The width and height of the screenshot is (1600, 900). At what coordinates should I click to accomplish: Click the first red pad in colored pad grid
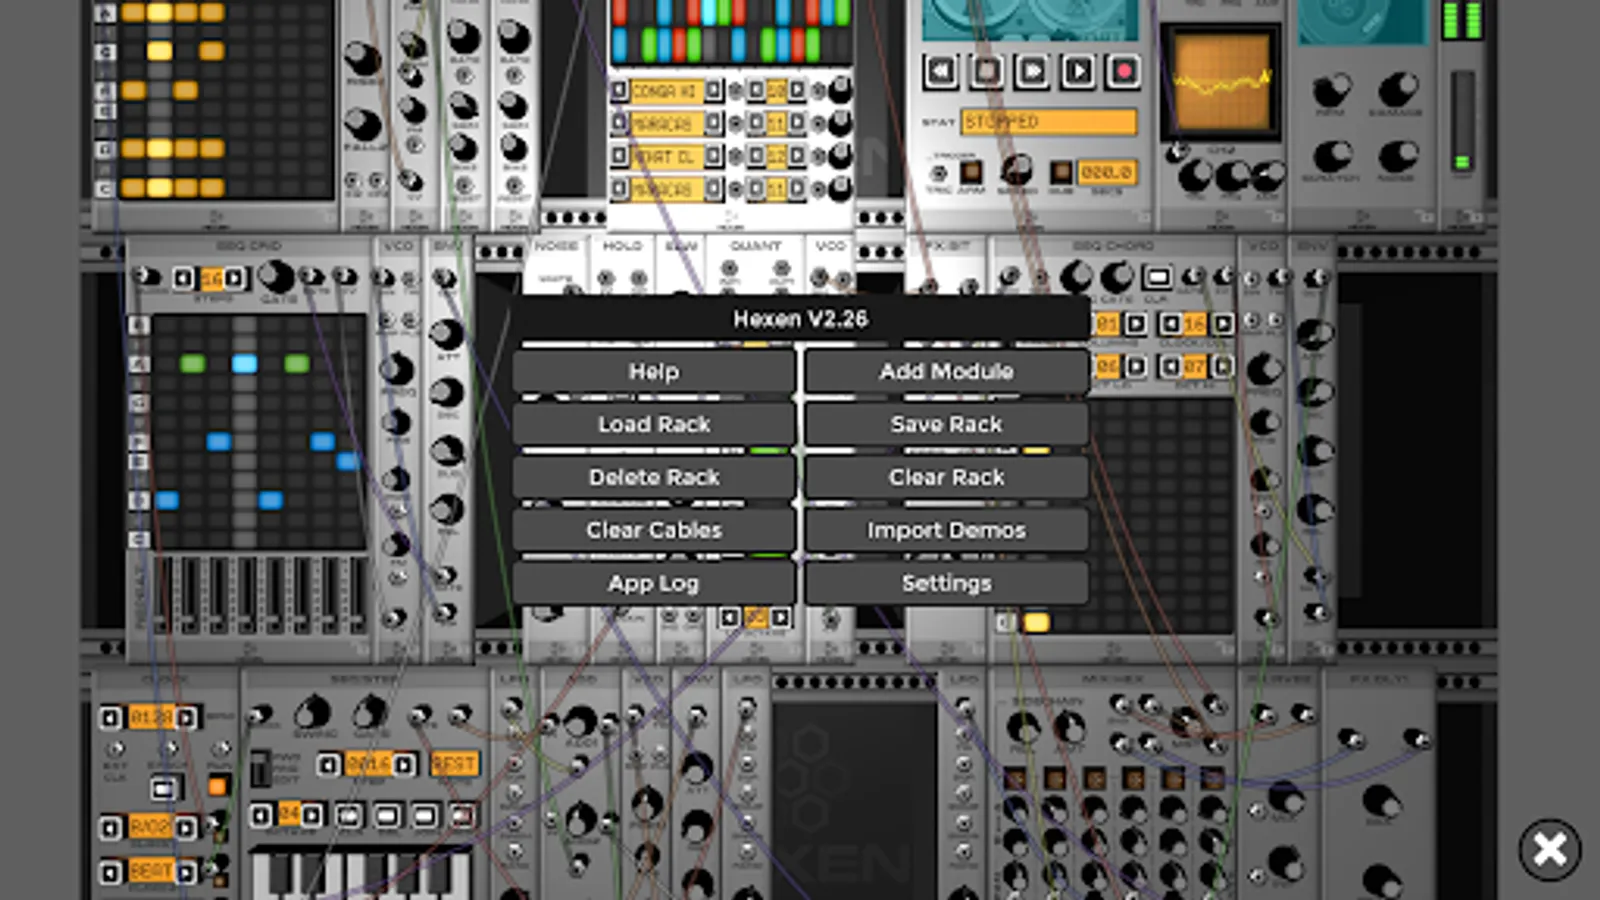click(620, 12)
